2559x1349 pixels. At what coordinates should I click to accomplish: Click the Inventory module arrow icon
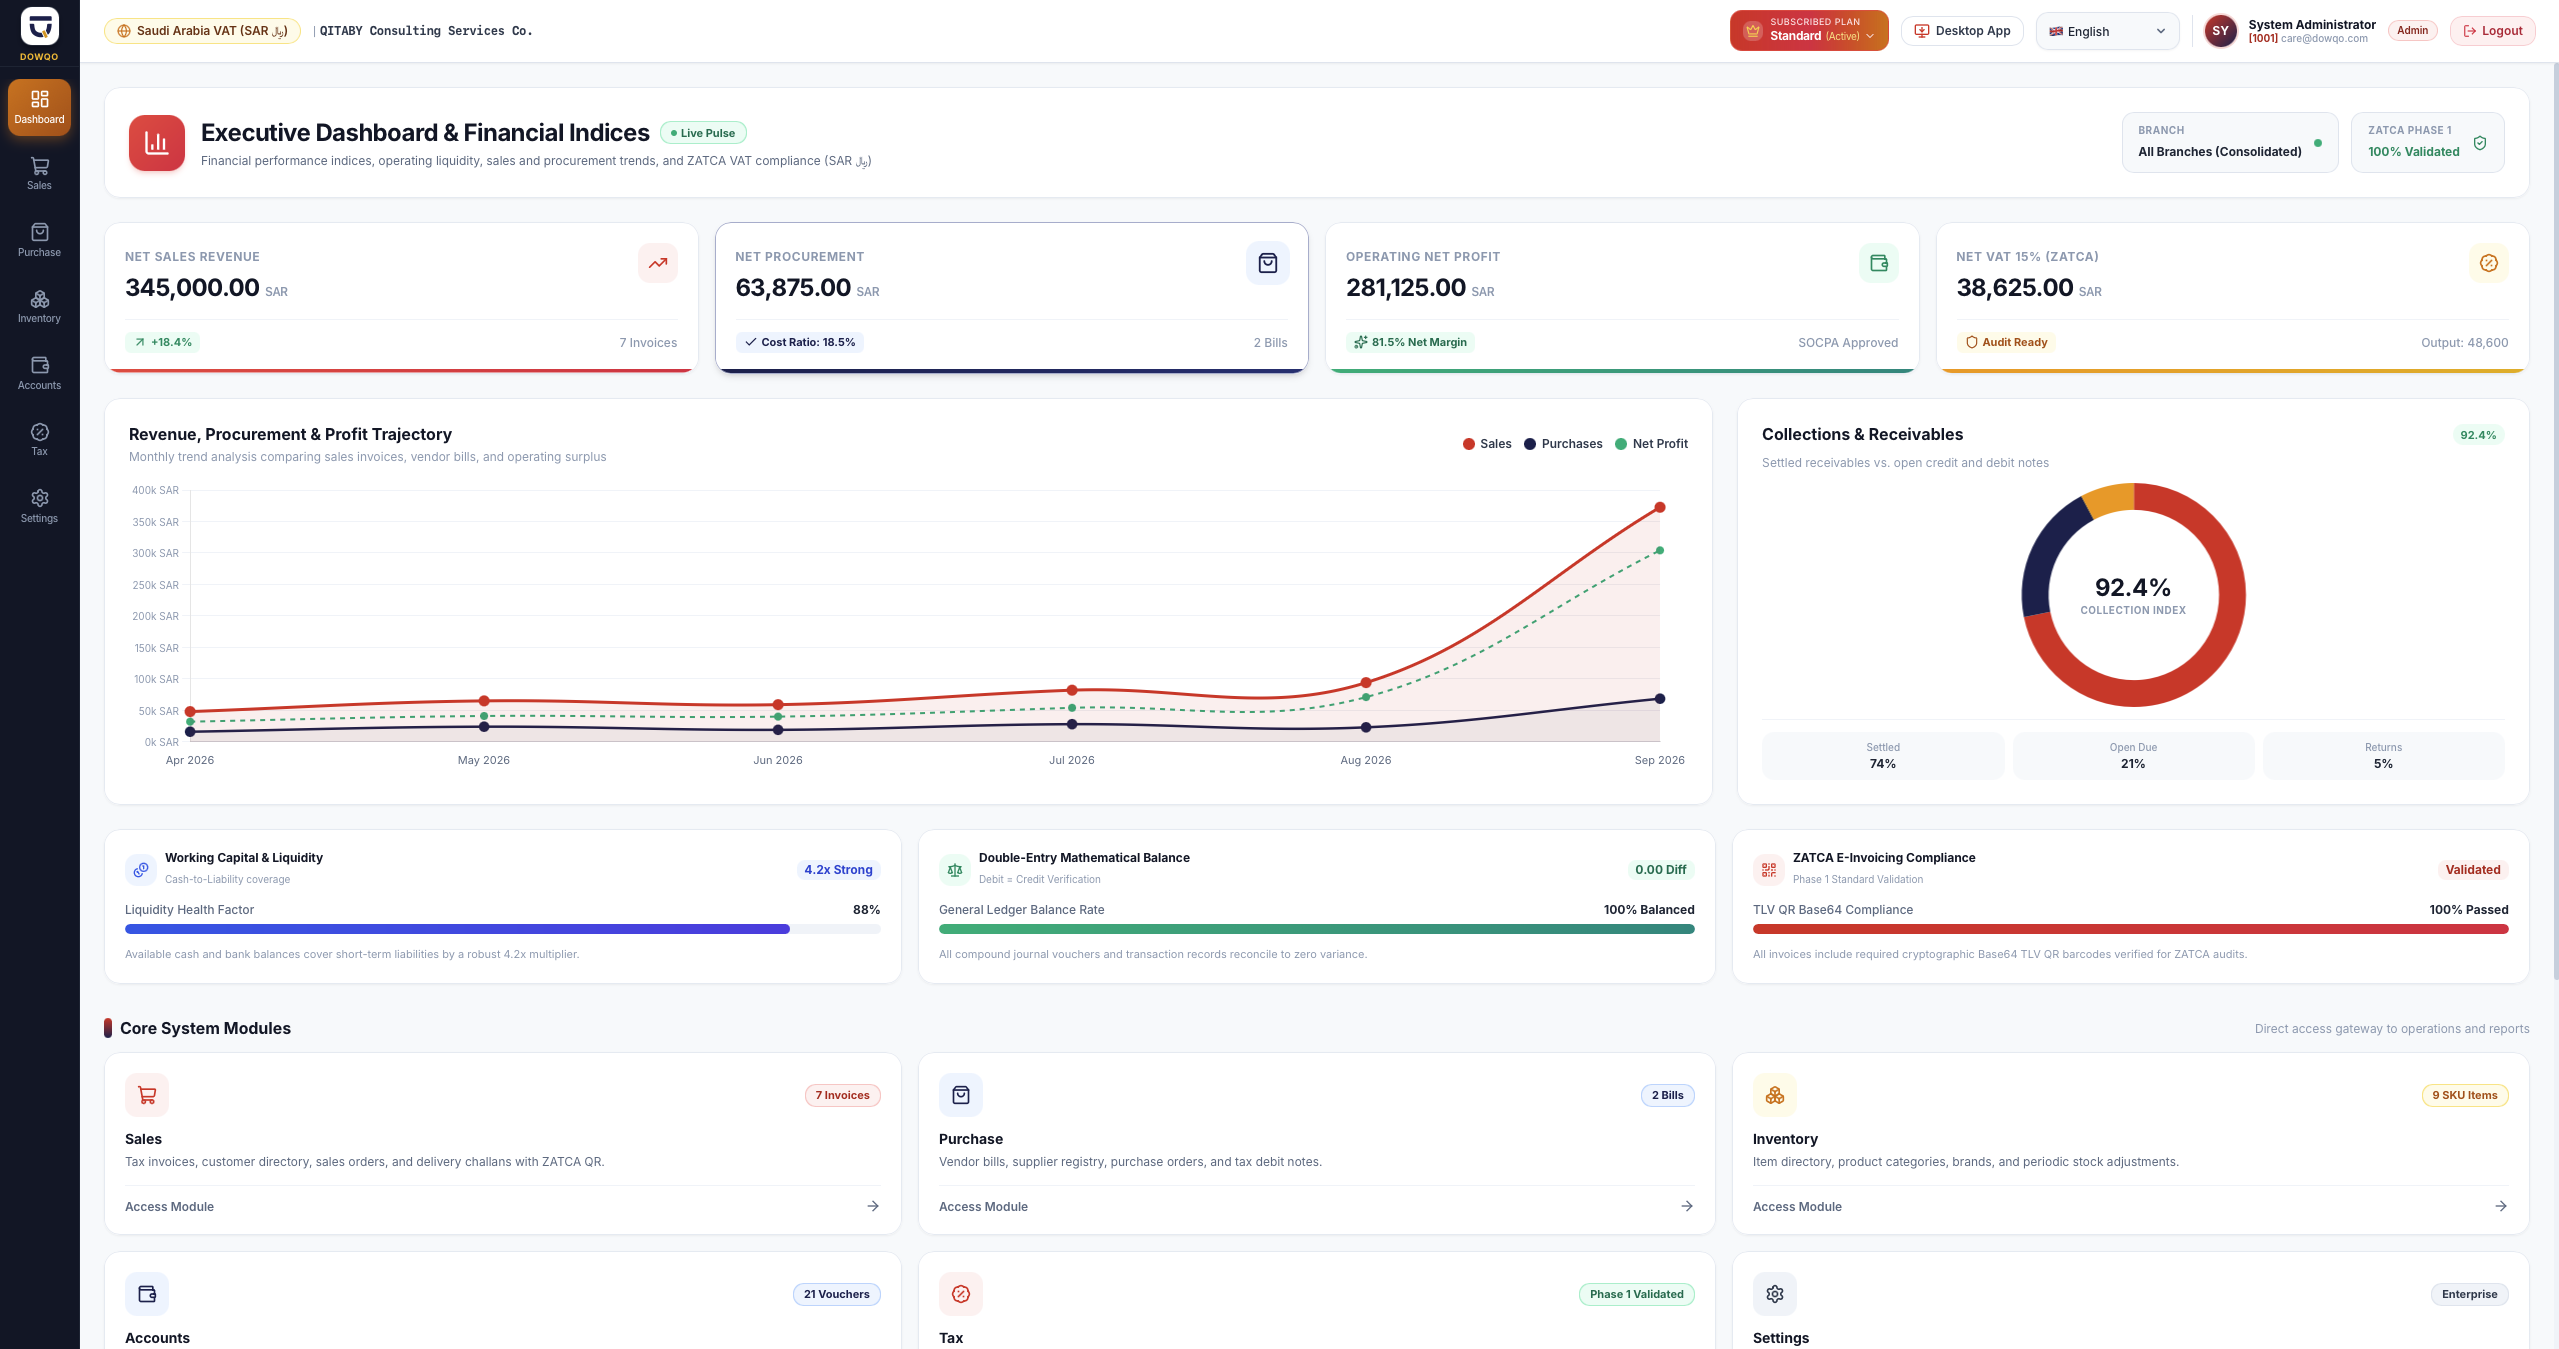[2501, 1206]
